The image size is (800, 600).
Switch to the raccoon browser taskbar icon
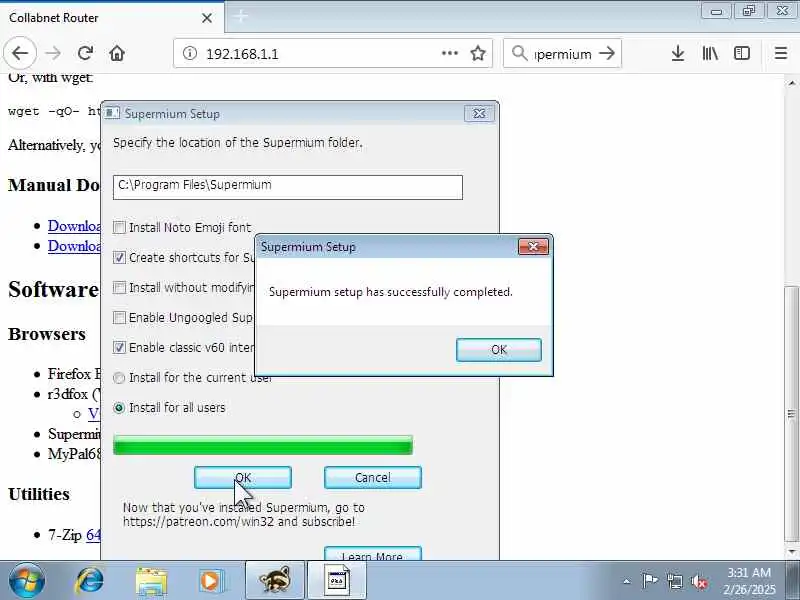(275, 581)
